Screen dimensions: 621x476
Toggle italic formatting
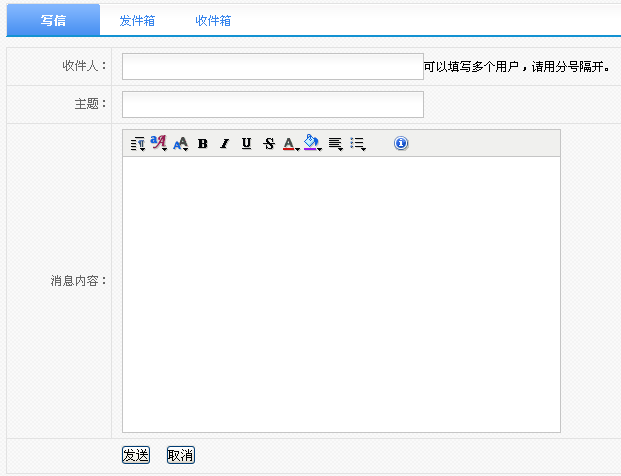[x=224, y=144]
